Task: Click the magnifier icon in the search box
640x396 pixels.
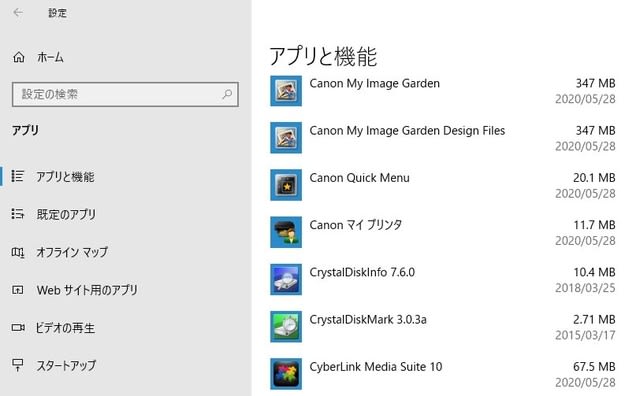Action: [x=227, y=94]
